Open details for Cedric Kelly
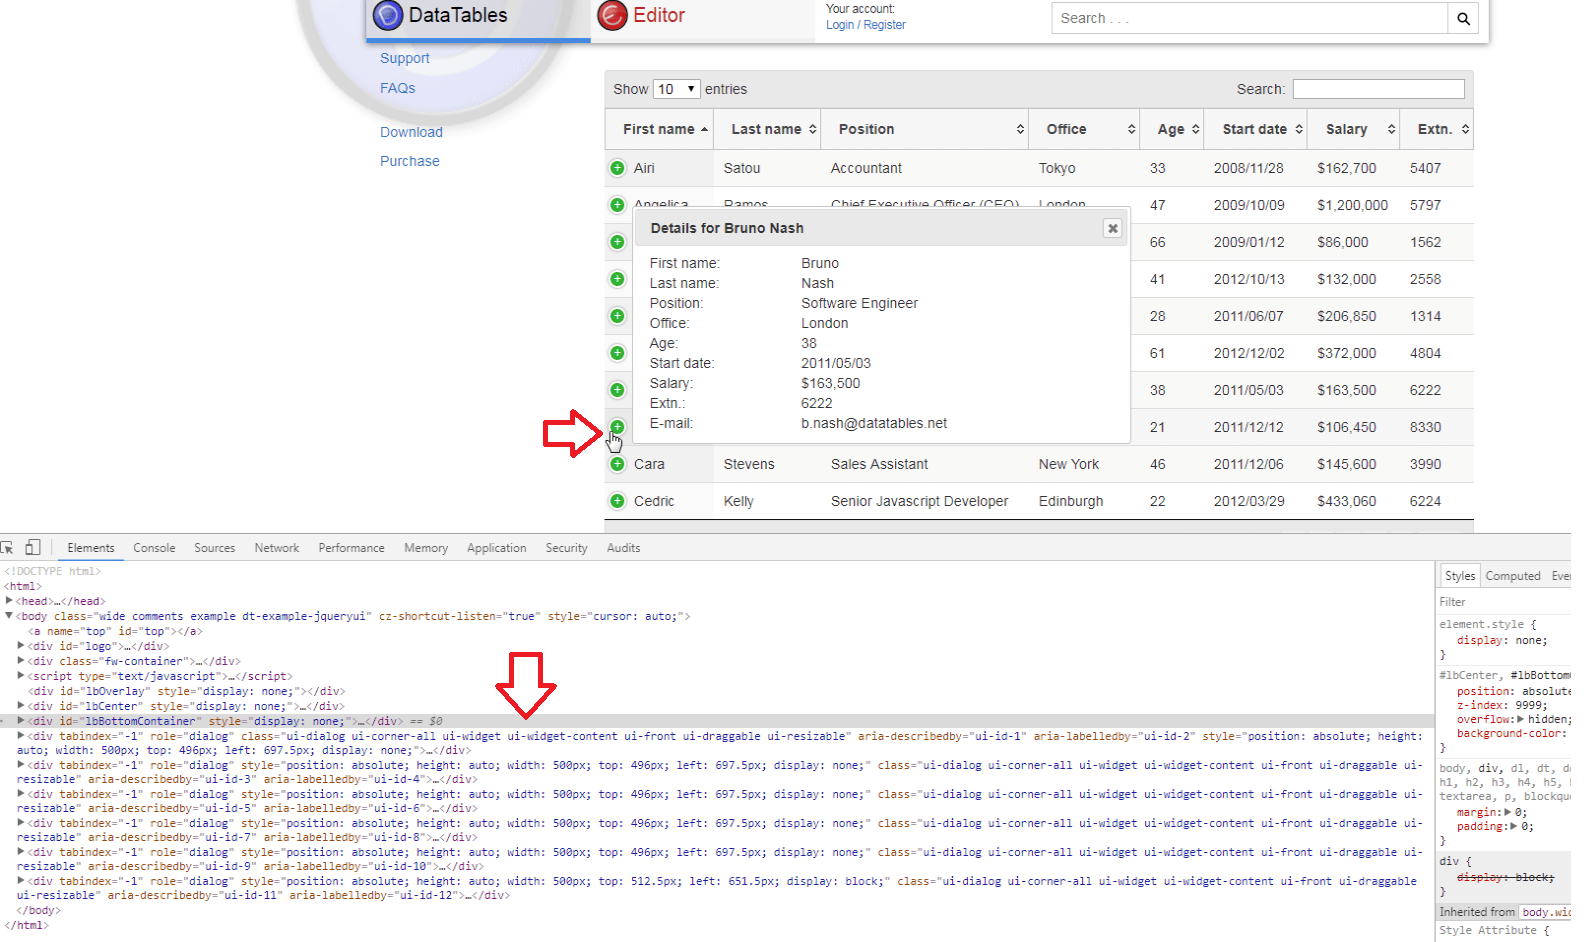1596x942 pixels. (617, 501)
